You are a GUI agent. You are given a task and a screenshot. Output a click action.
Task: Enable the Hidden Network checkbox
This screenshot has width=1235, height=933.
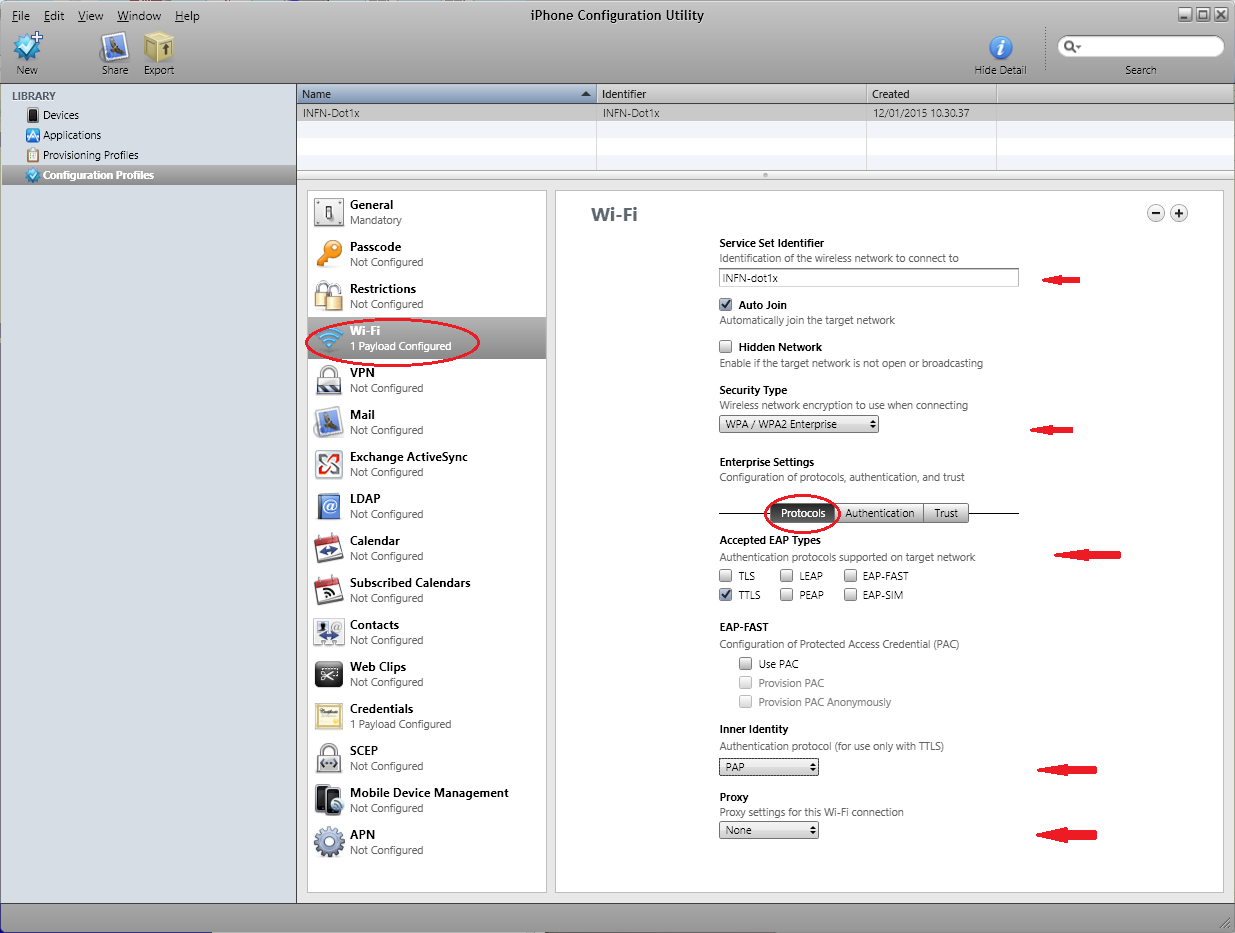pos(726,346)
